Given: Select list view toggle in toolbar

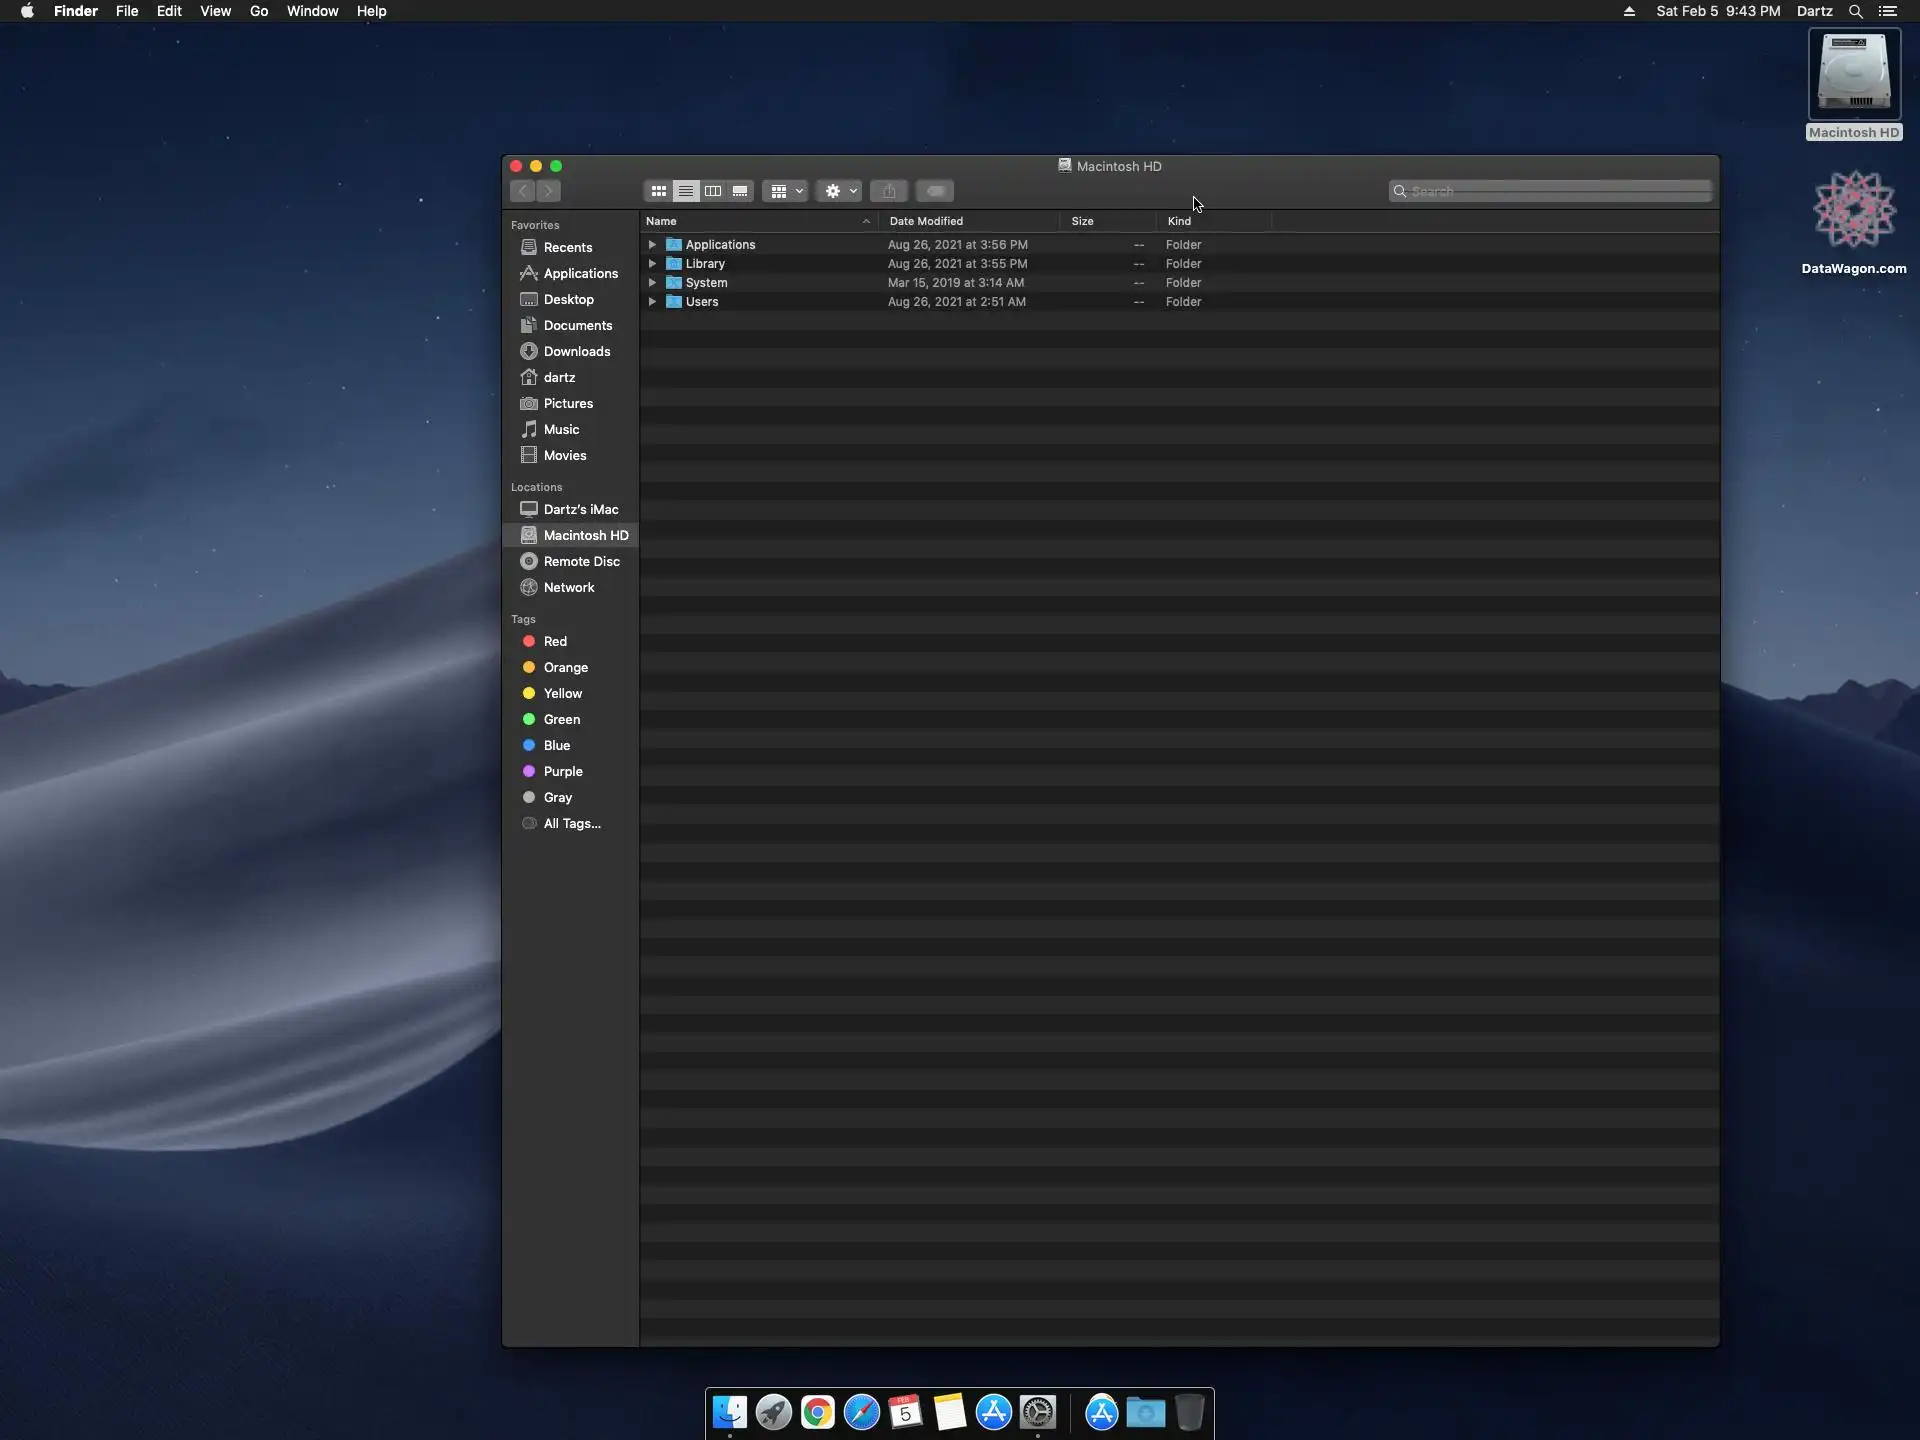Looking at the screenshot, I should (686, 191).
